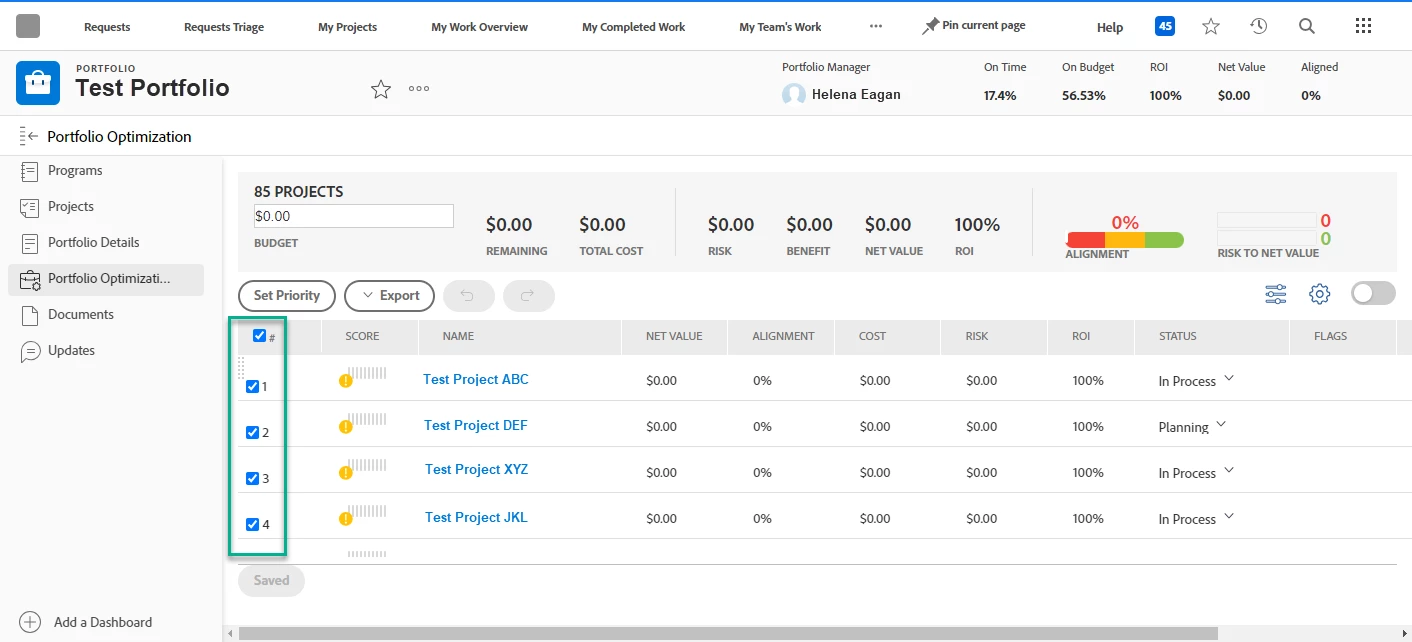The image size is (1412, 642).
Task: Uncheck the checkbox for row 3
Action: (252, 479)
